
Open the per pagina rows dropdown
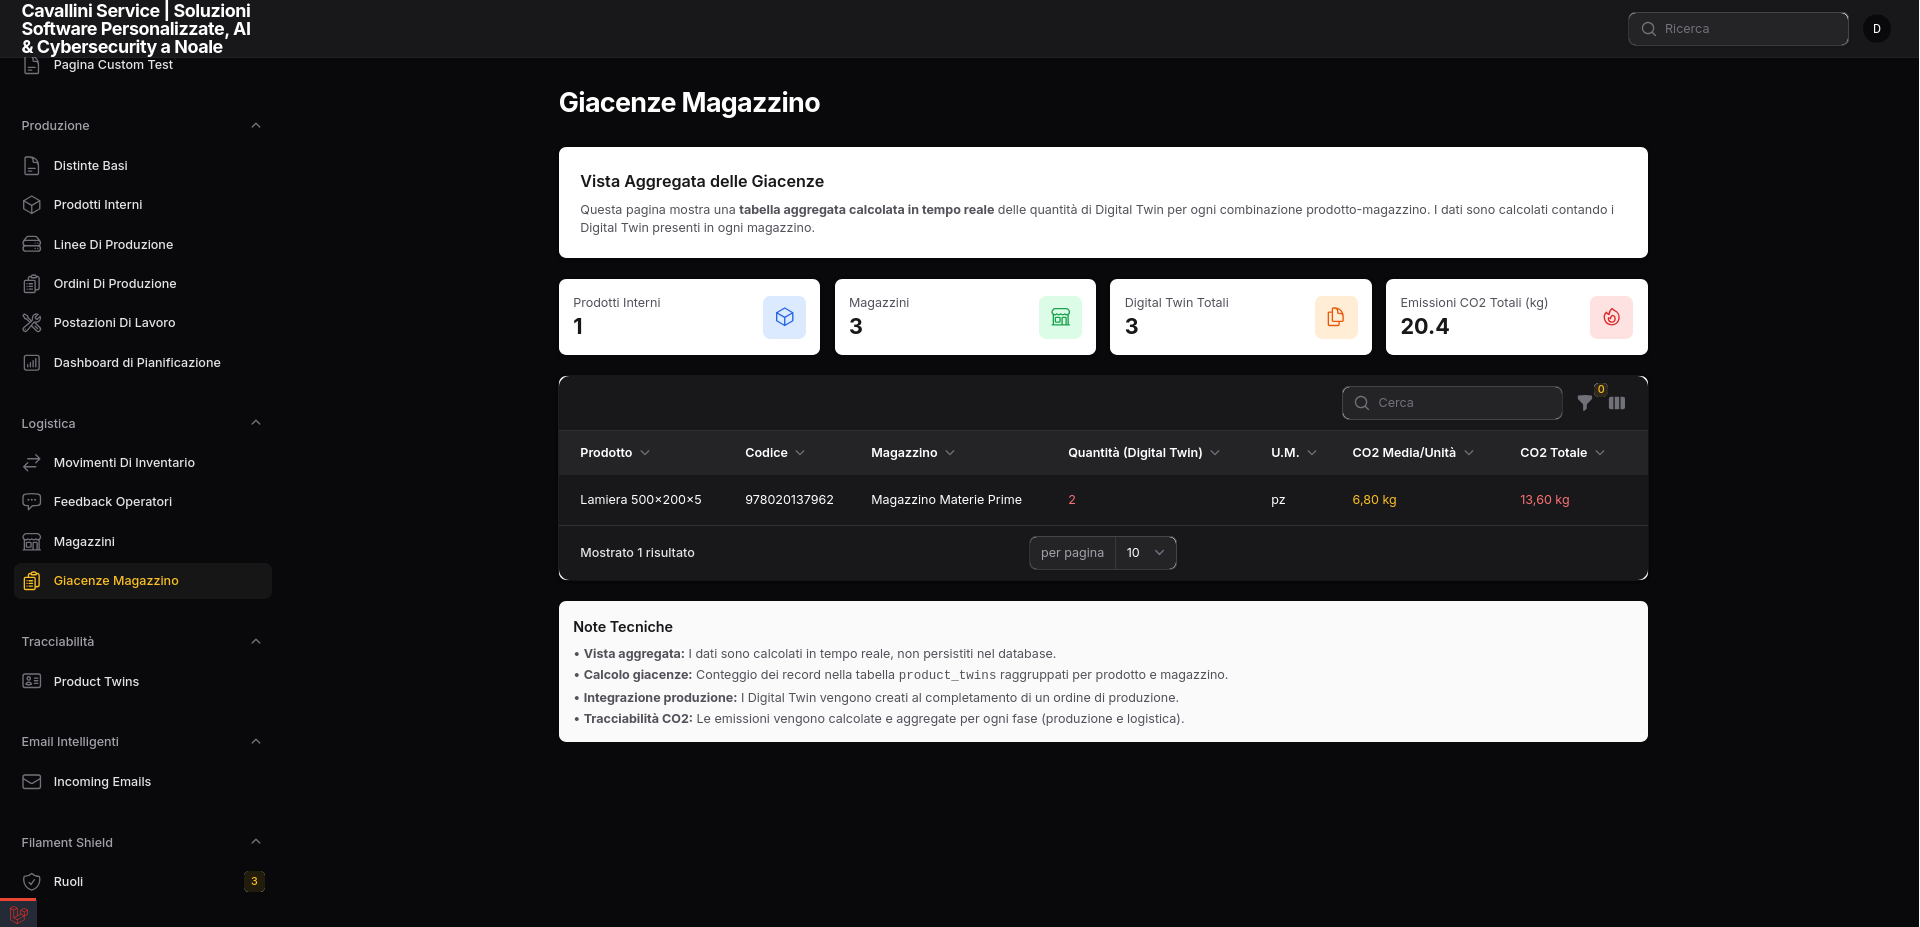point(1145,553)
